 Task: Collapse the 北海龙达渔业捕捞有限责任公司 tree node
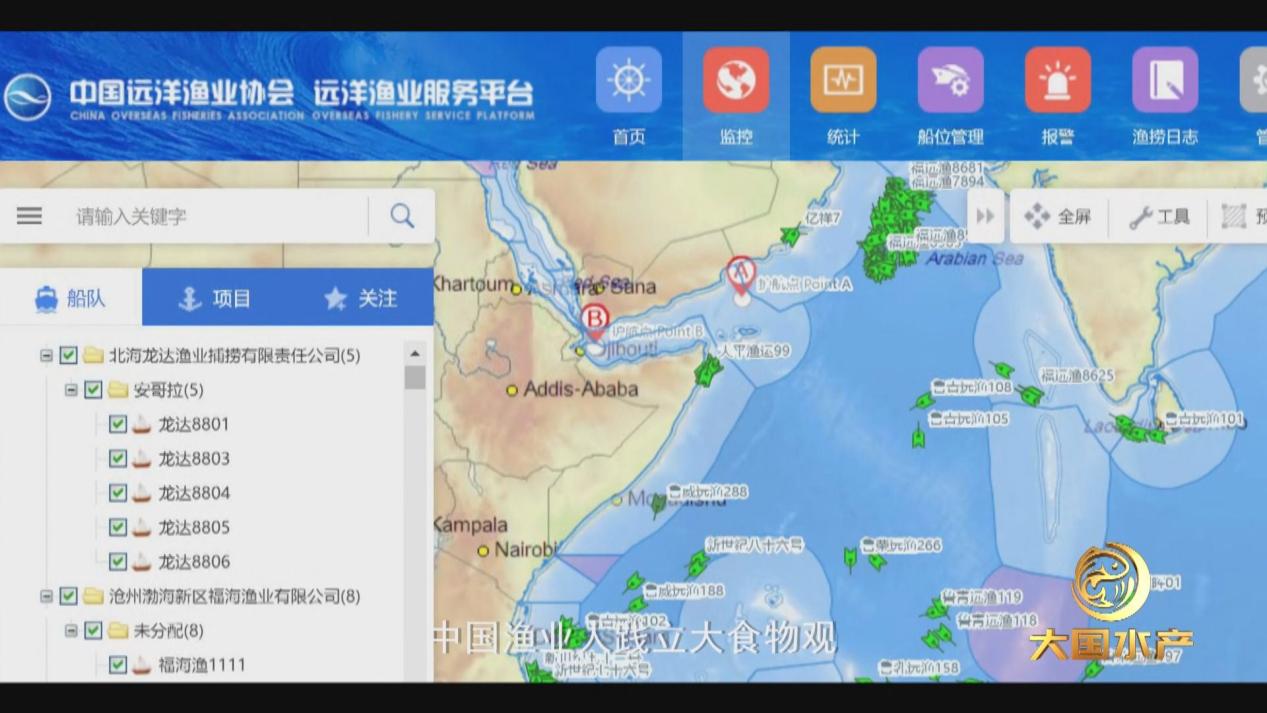click(x=46, y=355)
